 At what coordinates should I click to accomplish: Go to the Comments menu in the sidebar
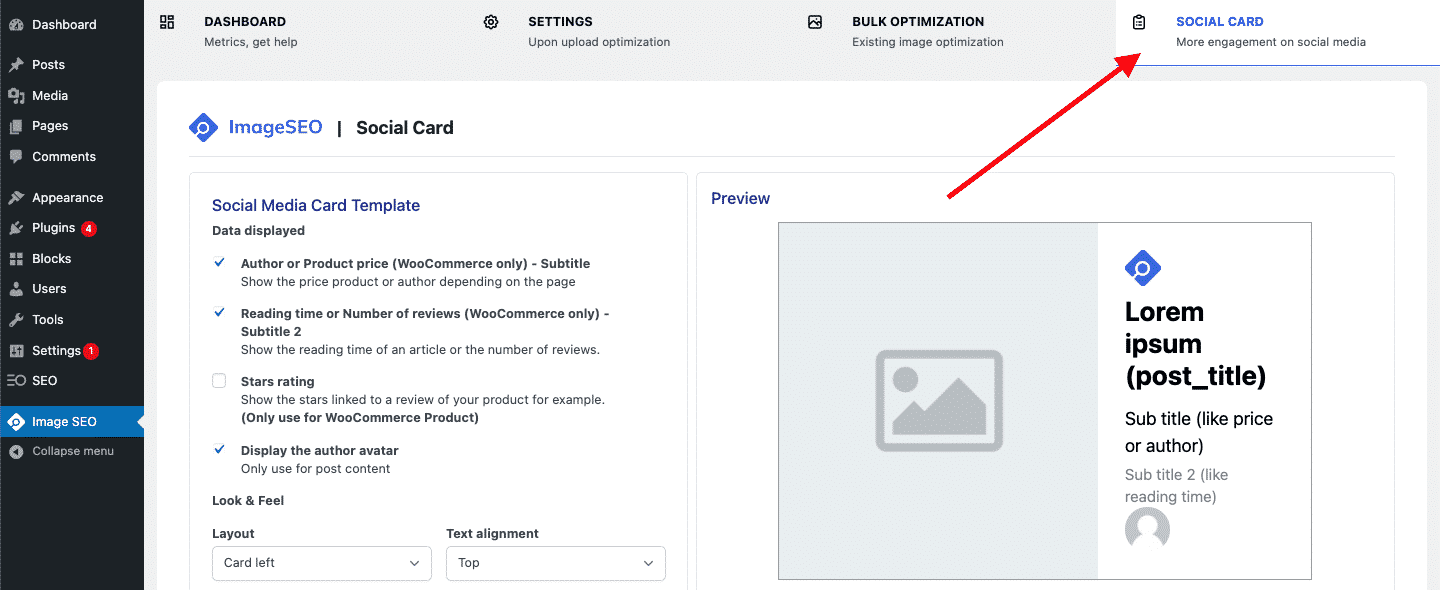click(62, 156)
